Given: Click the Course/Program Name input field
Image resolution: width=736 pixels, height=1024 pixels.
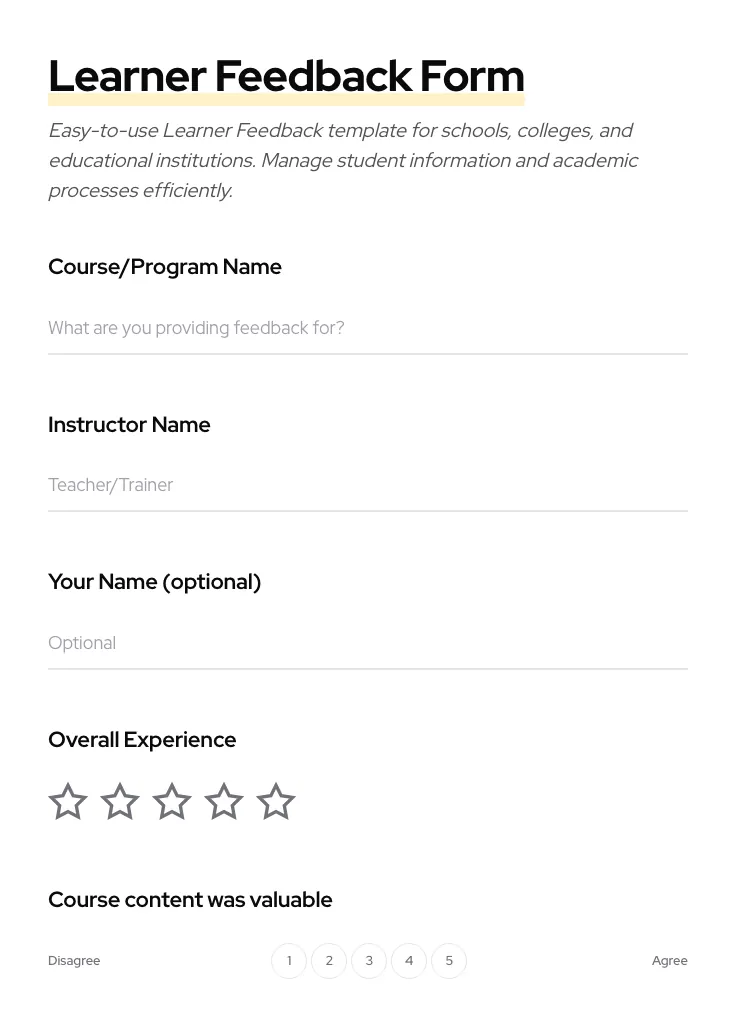Looking at the screenshot, I should [368, 328].
